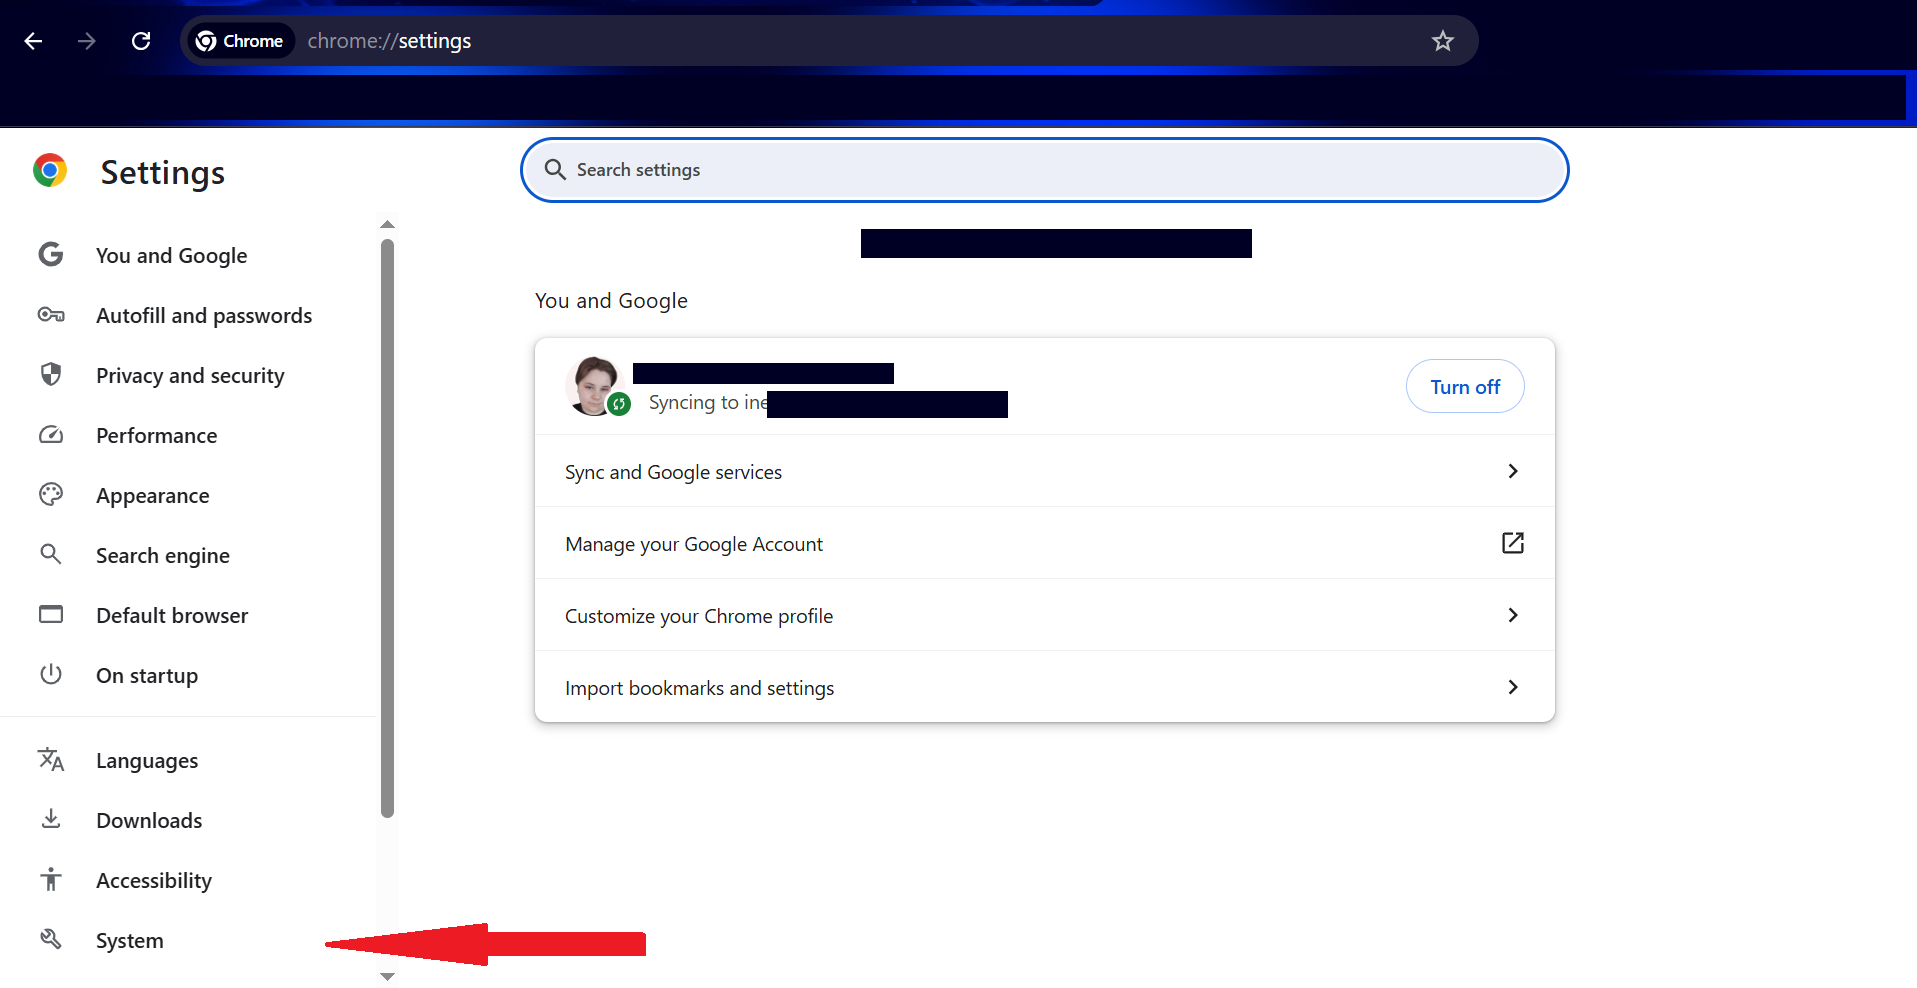Select Downloads in the sidebar
Image resolution: width=1917 pixels, height=988 pixels.
[149, 821]
